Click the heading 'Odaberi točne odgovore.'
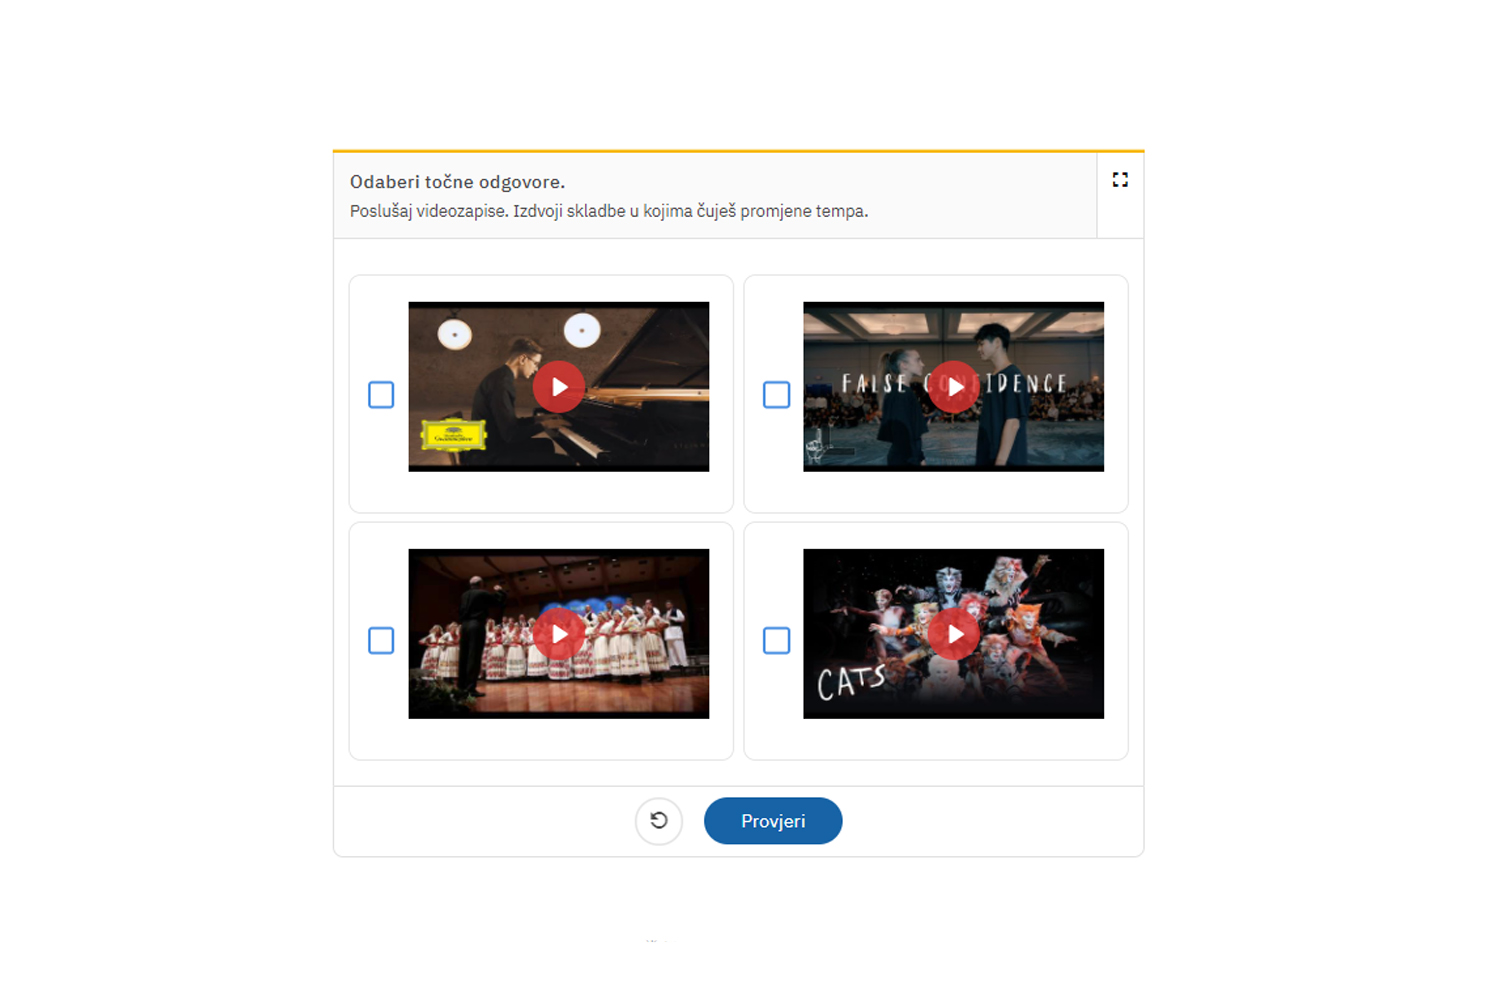 (x=457, y=182)
